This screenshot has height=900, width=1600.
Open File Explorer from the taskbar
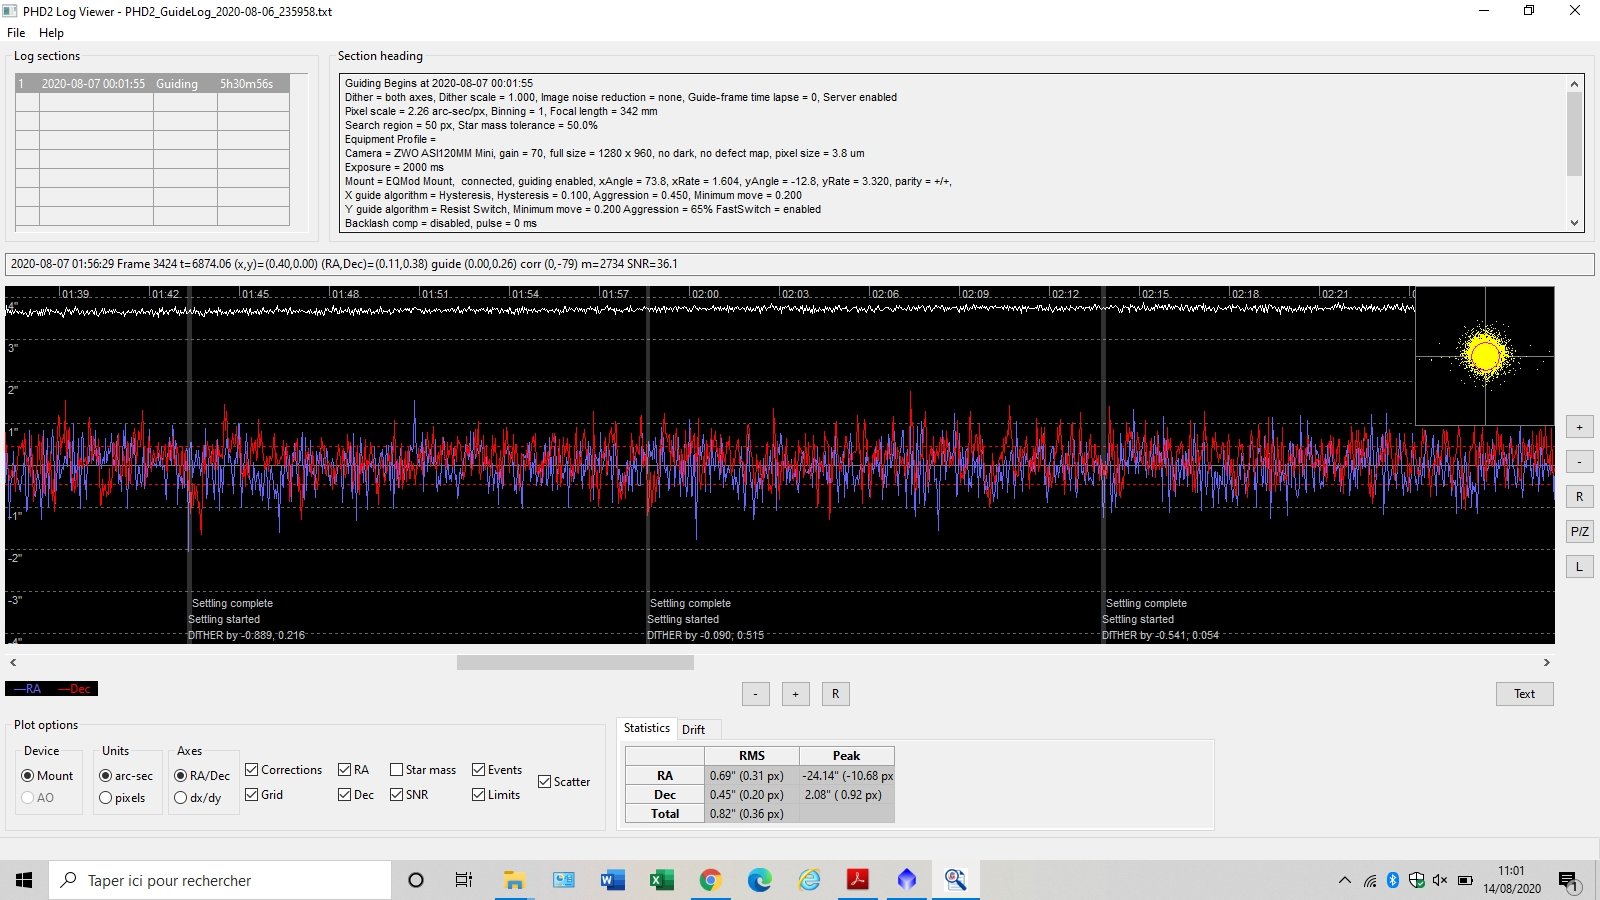pyautogui.click(x=514, y=880)
